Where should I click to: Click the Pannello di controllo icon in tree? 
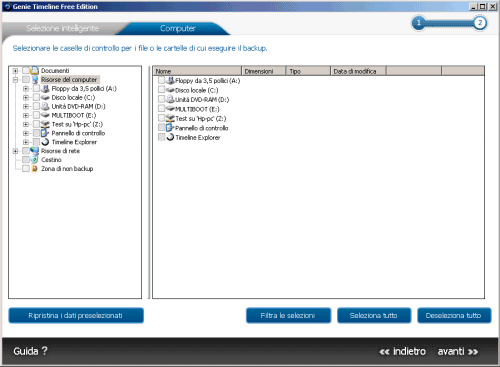click(45, 133)
